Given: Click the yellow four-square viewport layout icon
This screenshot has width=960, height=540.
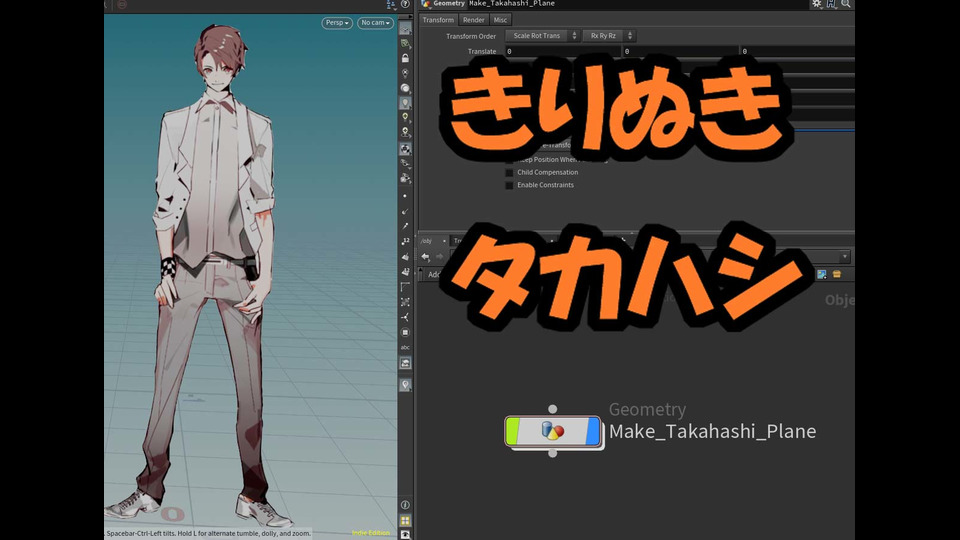Looking at the screenshot, I should point(405,520).
